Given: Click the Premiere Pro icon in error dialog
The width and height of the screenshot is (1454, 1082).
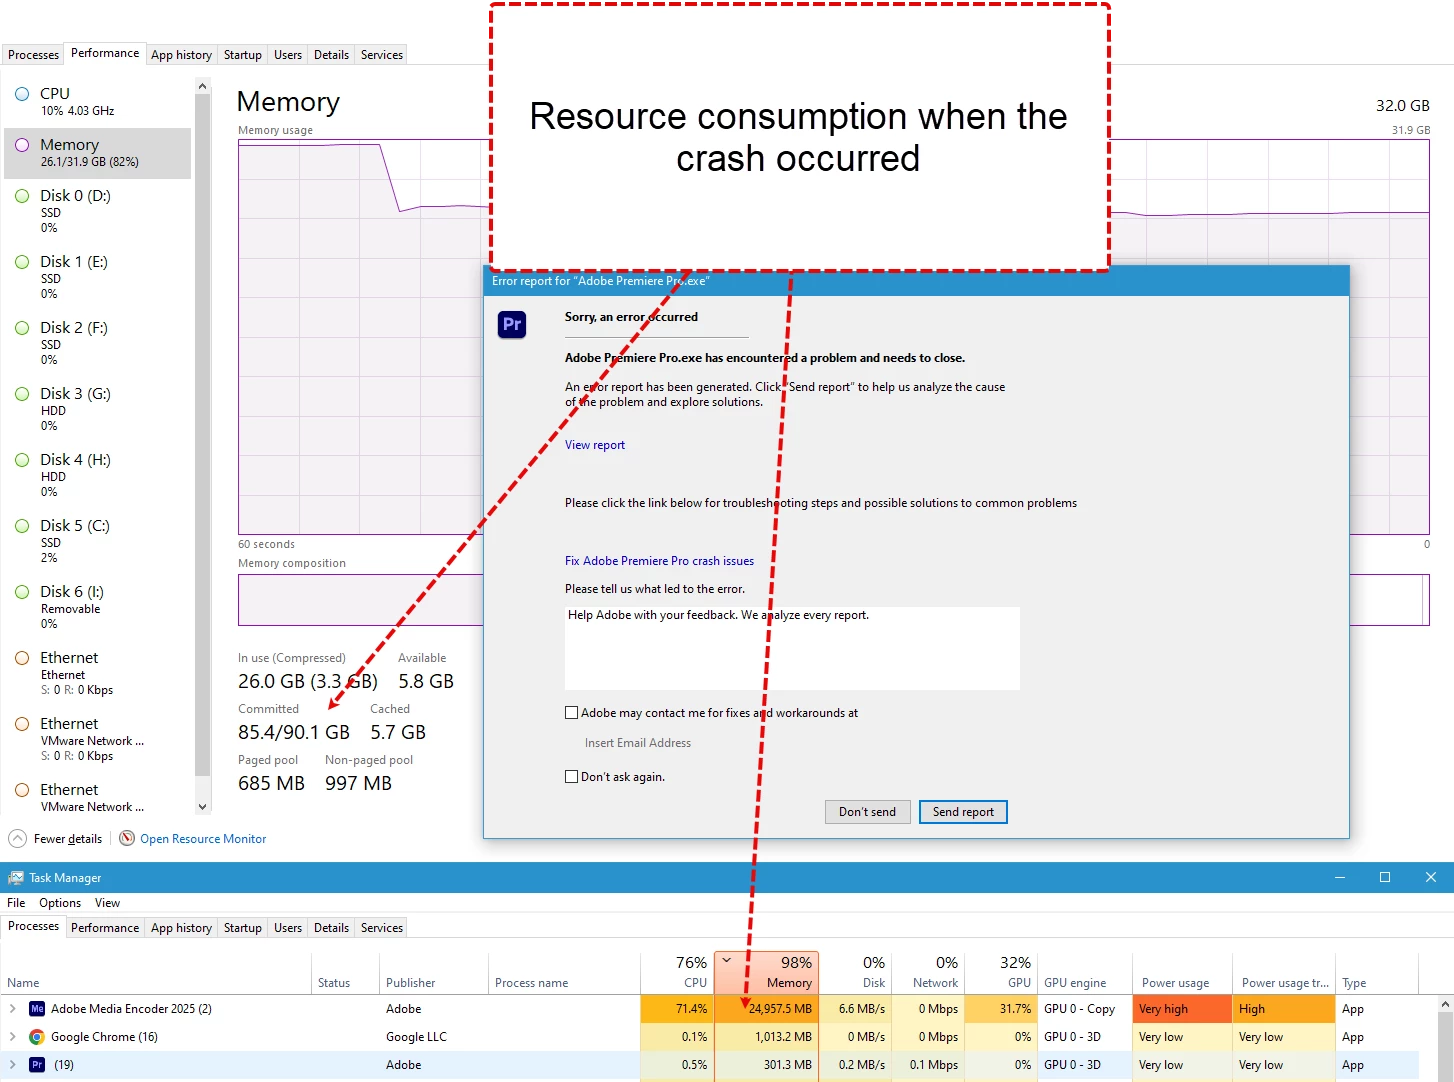Looking at the screenshot, I should [x=512, y=324].
